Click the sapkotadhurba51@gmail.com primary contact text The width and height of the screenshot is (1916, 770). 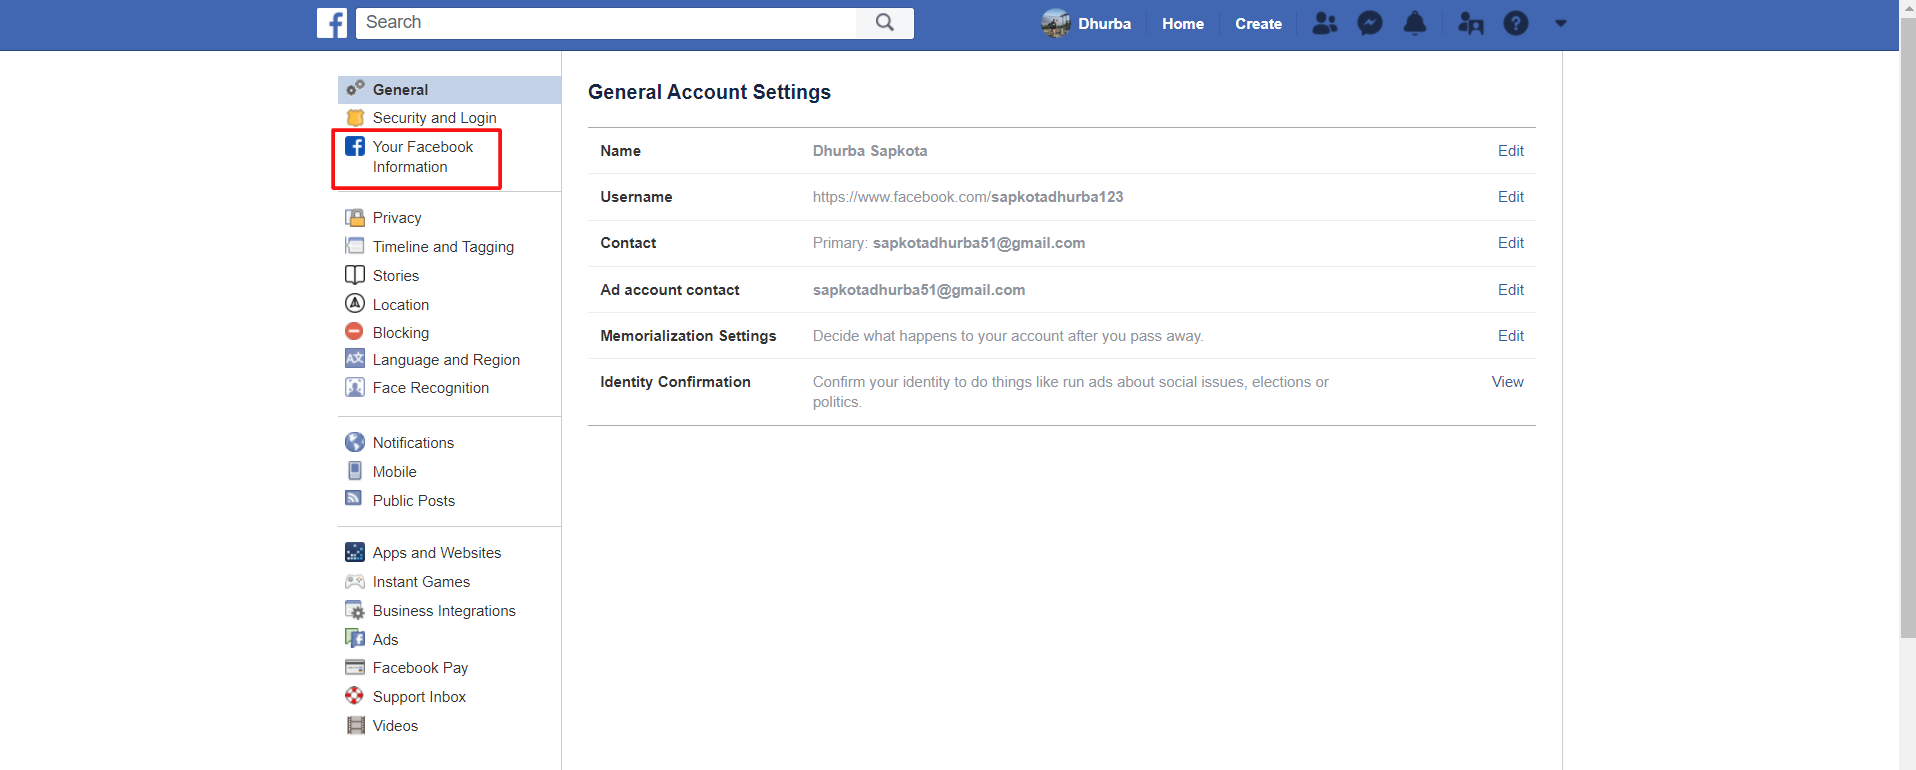pos(978,243)
